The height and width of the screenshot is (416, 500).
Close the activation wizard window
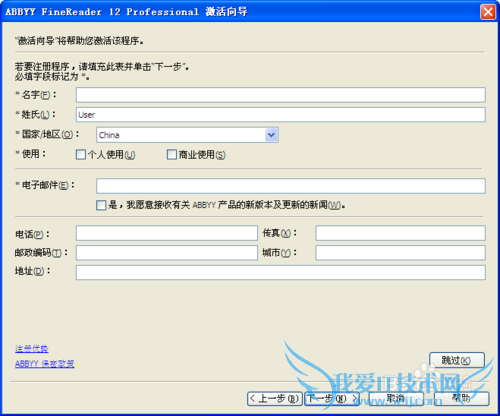point(488,12)
